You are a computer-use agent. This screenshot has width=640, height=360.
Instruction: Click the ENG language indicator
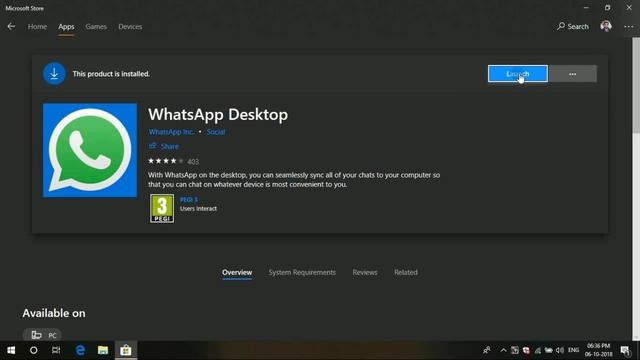coord(573,350)
